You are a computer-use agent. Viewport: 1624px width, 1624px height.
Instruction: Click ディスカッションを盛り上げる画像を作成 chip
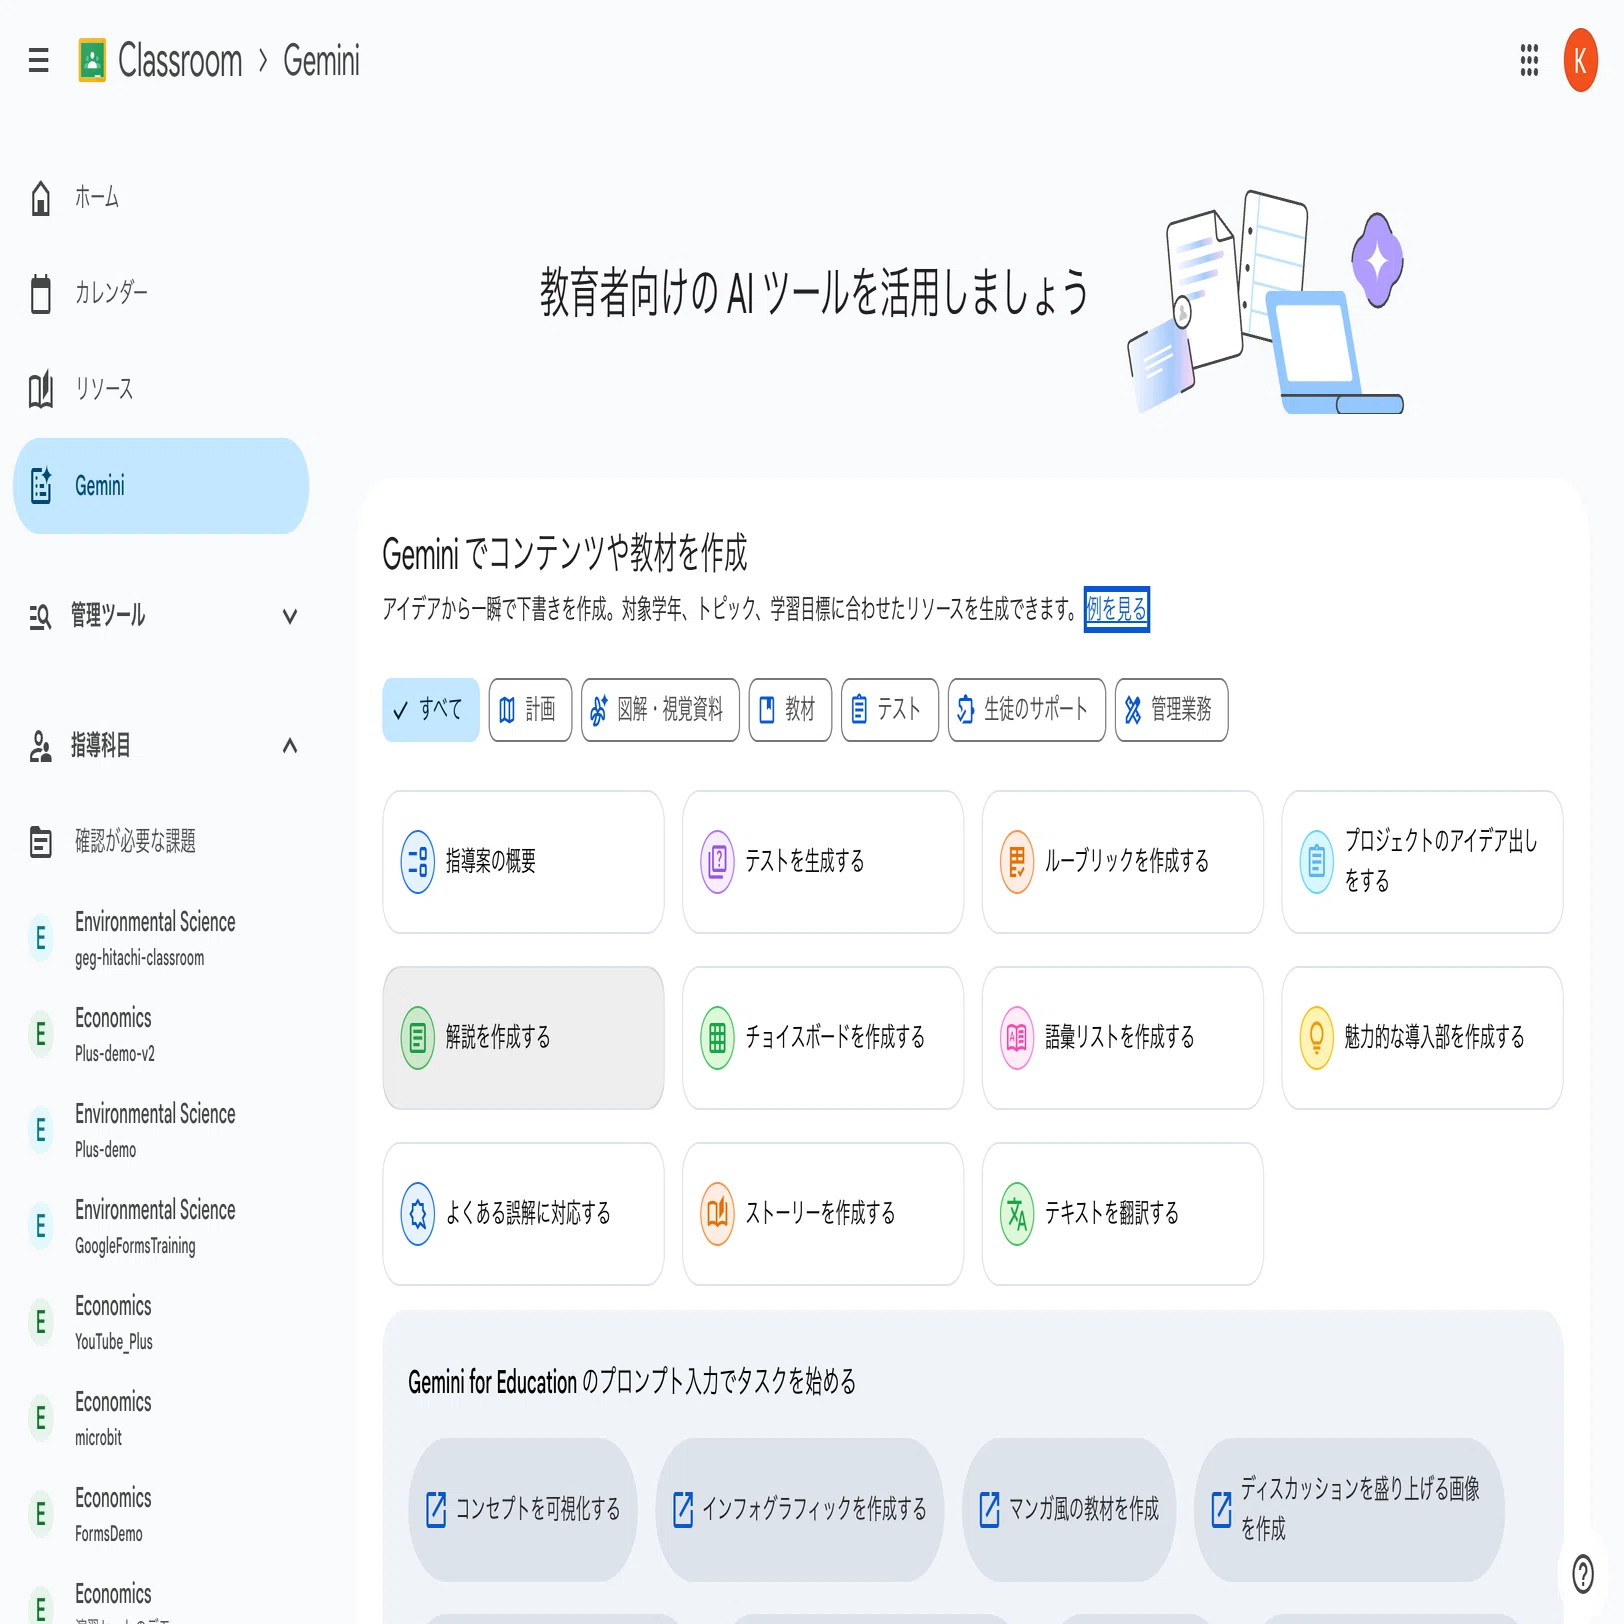click(x=1350, y=1510)
